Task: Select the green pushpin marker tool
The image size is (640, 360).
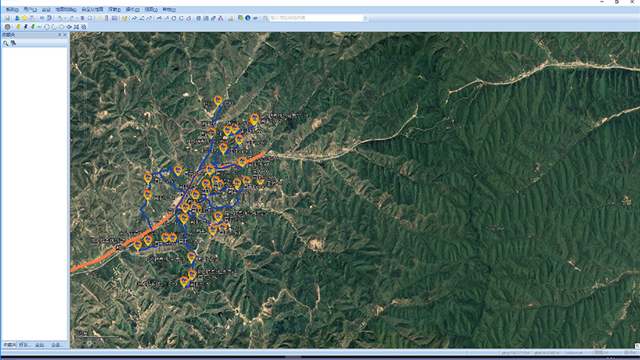Action: (33, 27)
